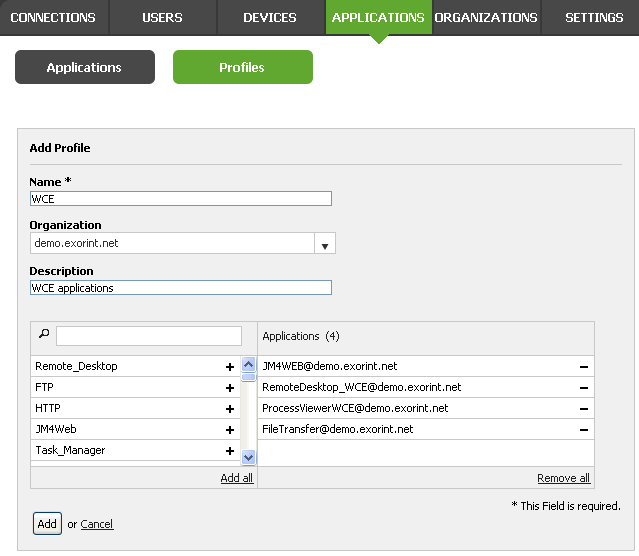Click the Add button to save profile
639x556 pixels.
pos(47,524)
